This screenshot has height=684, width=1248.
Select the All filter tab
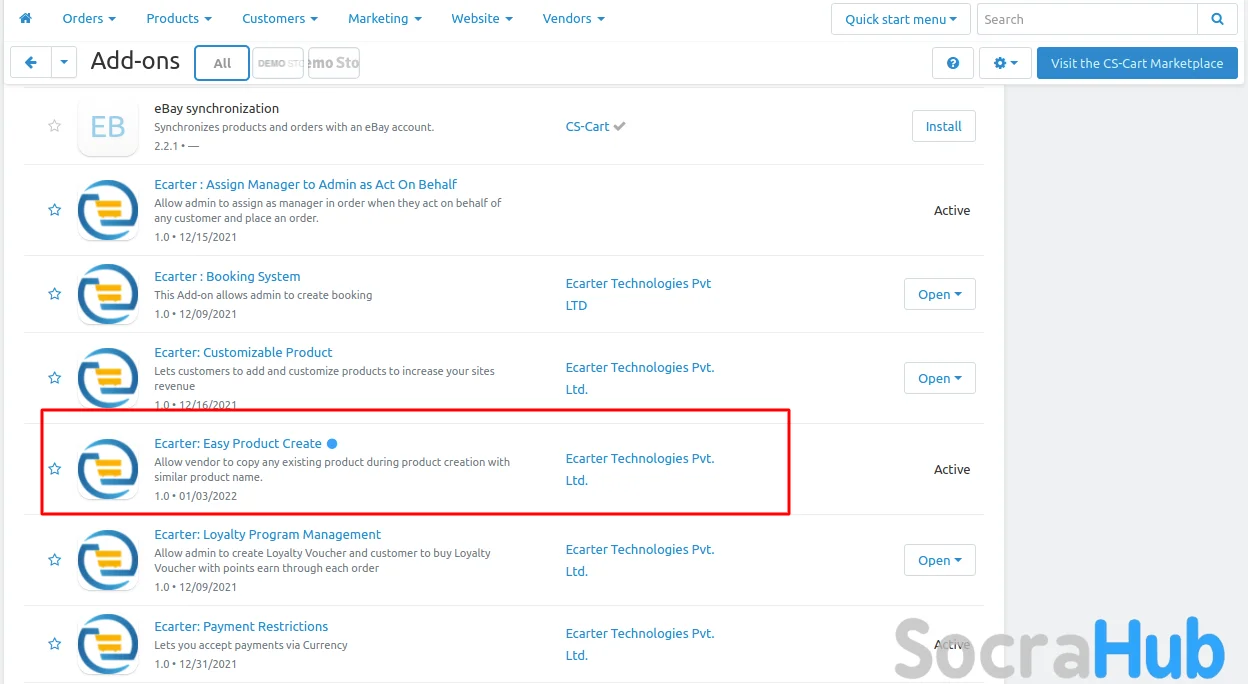[222, 63]
